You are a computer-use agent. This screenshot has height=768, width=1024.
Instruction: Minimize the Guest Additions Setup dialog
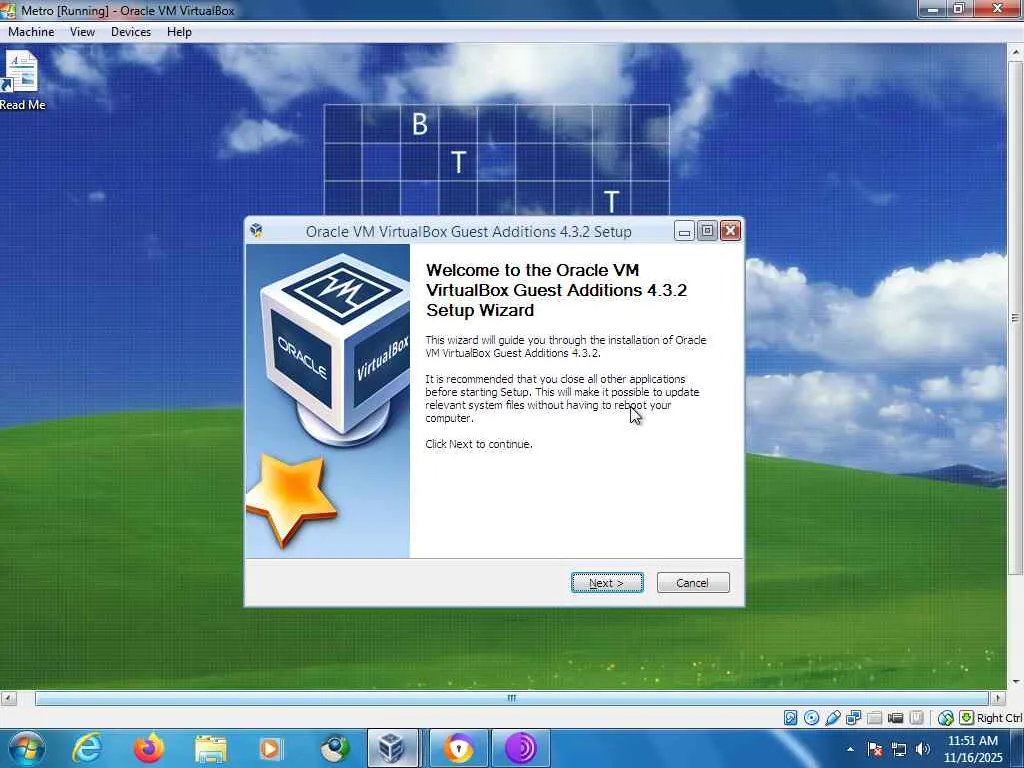(684, 231)
